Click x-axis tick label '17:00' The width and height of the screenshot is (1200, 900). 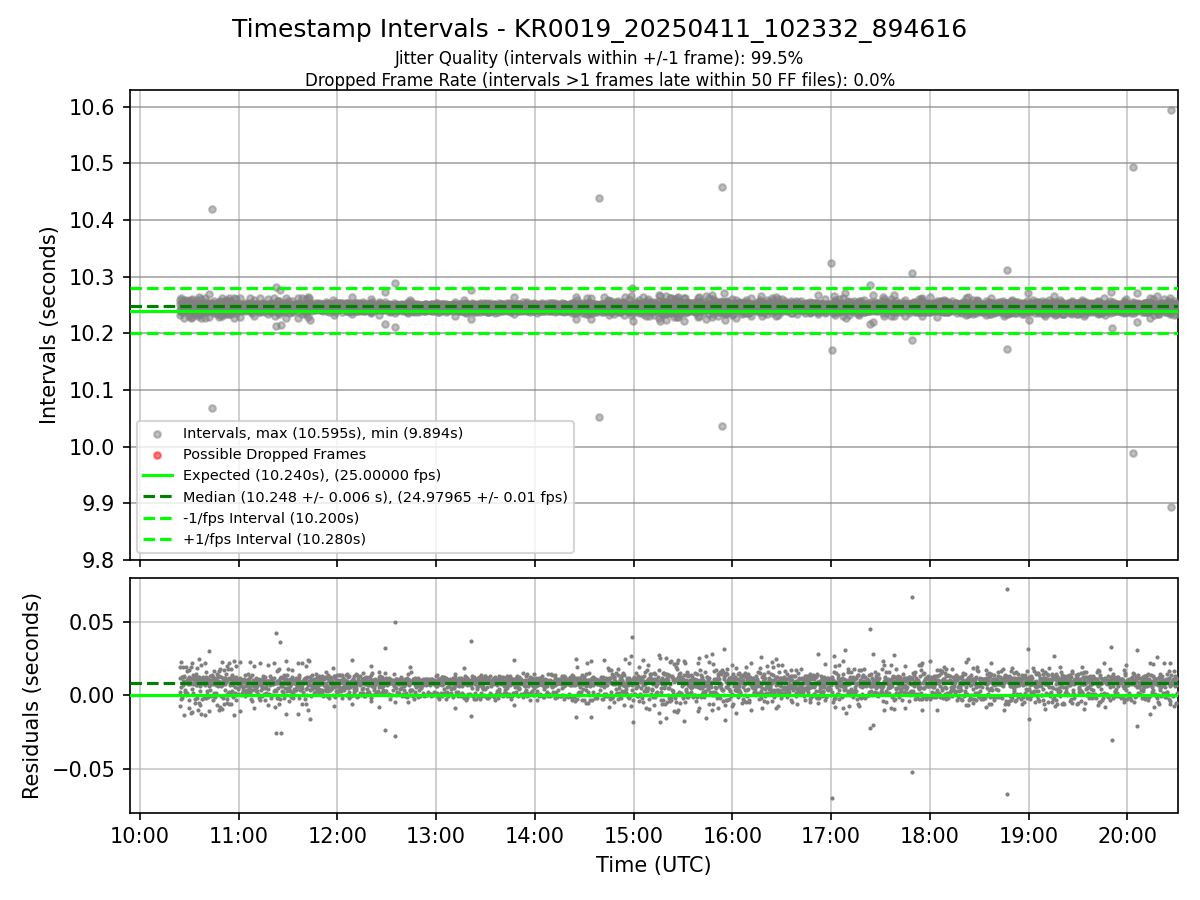pos(831,833)
